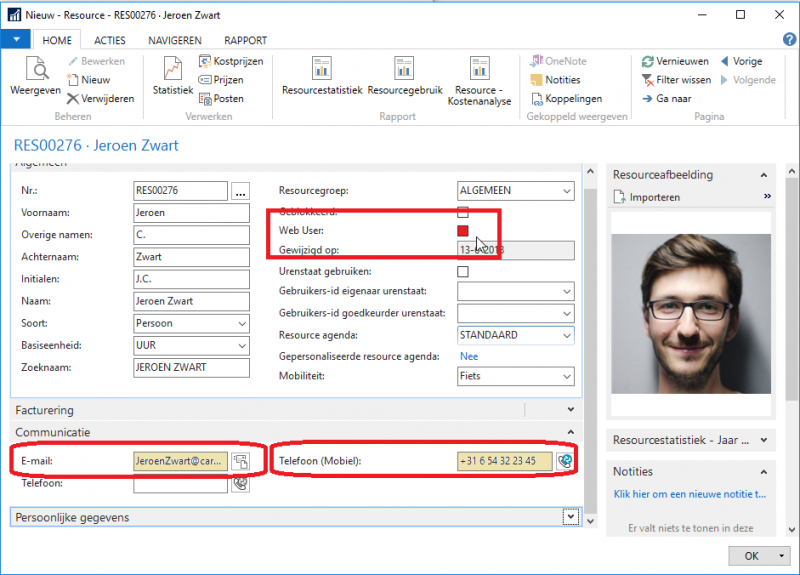Open Statistiek for the resource

(173, 76)
